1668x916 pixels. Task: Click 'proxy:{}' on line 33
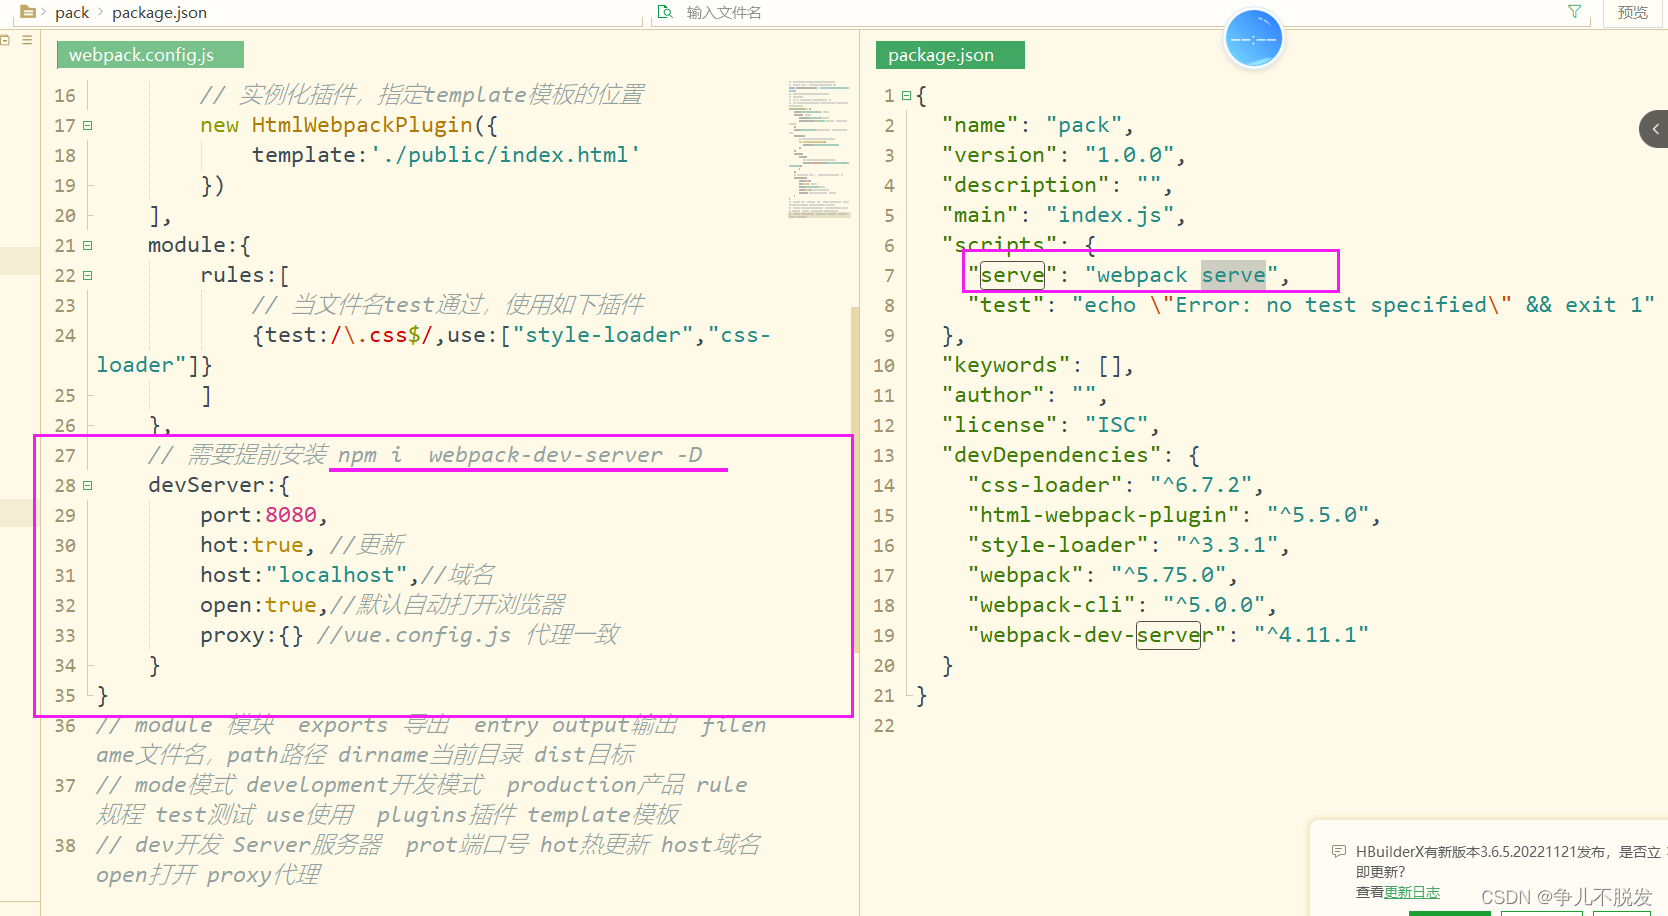[252, 635]
